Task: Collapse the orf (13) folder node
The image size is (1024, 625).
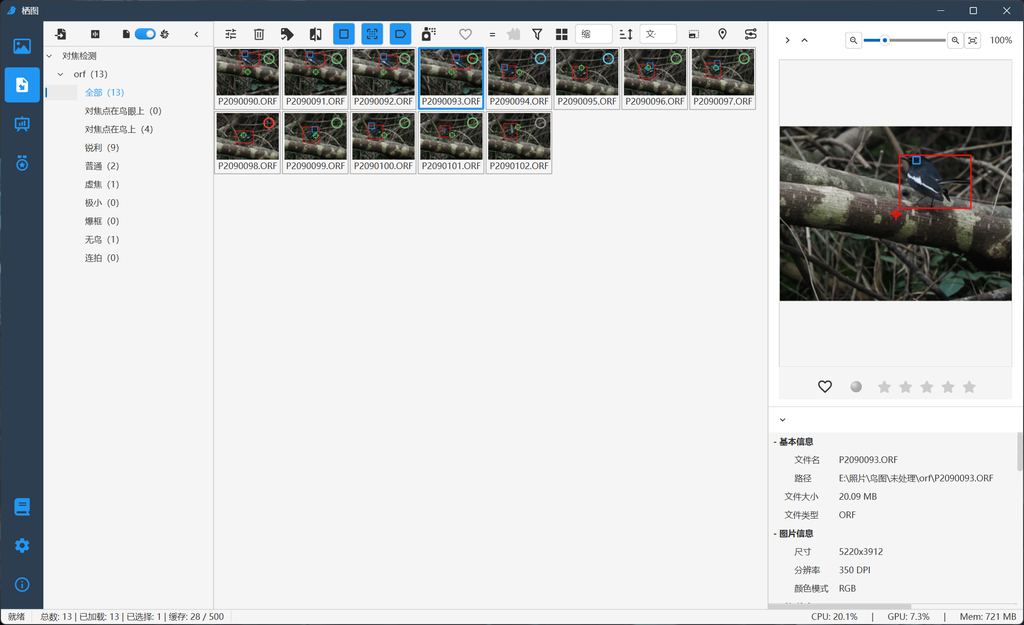Action: click(x=61, y=74)
